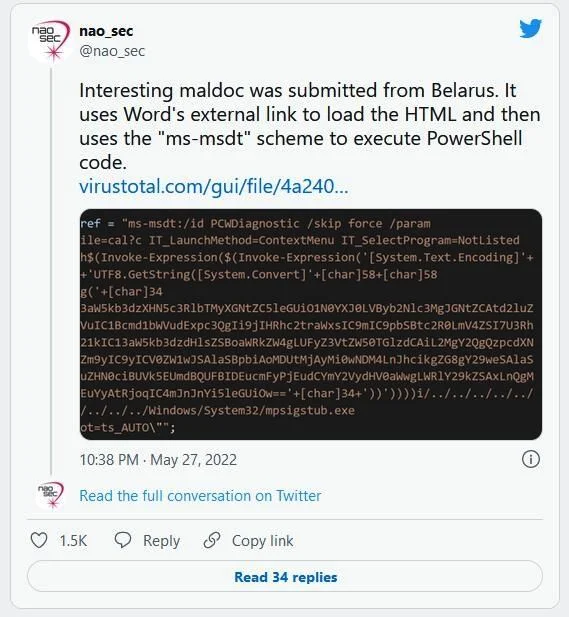
Task: Click the reply speech bubble icon
Action: click(x=123, y=540)
